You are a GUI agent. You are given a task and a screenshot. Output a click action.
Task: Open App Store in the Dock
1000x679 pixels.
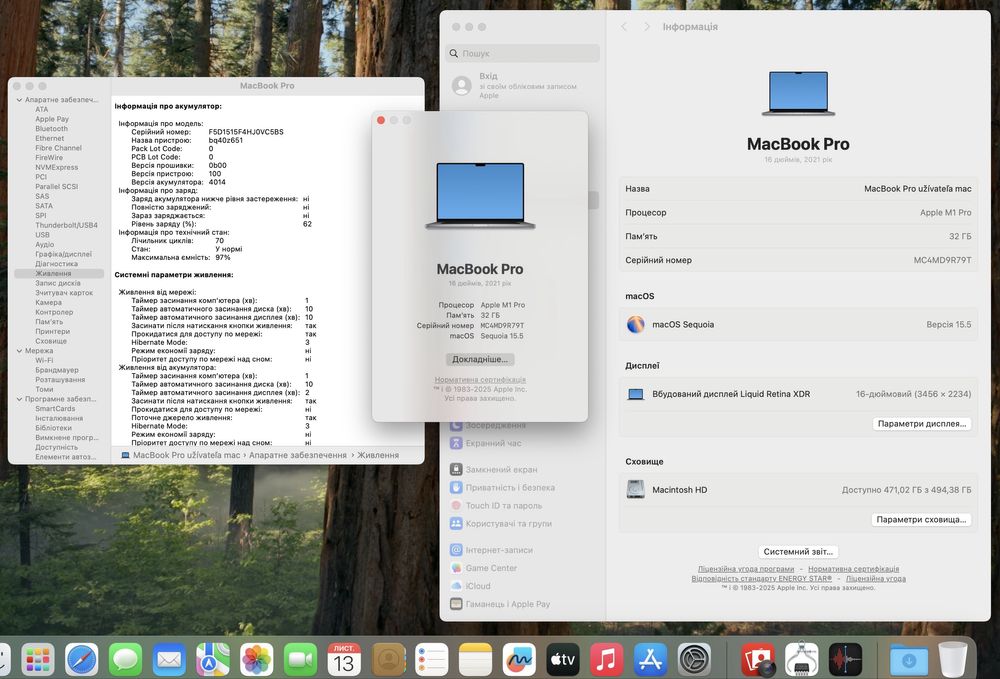(650, 659)
